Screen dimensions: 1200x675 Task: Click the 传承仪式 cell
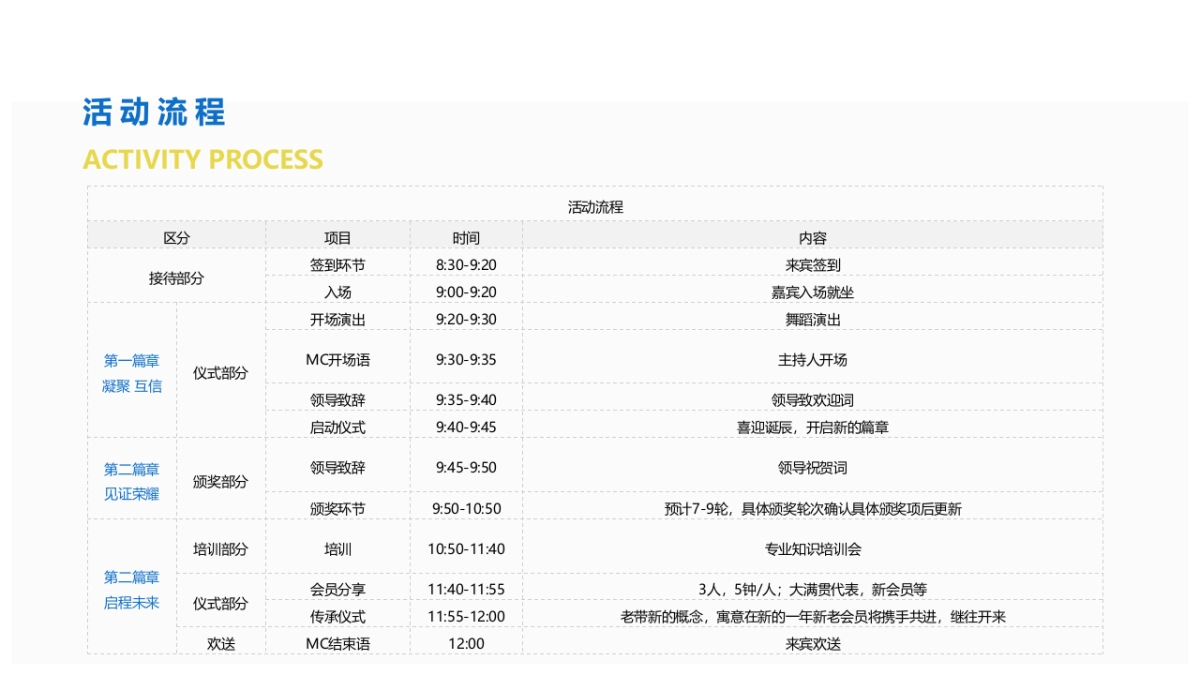[x=337, y=616]
